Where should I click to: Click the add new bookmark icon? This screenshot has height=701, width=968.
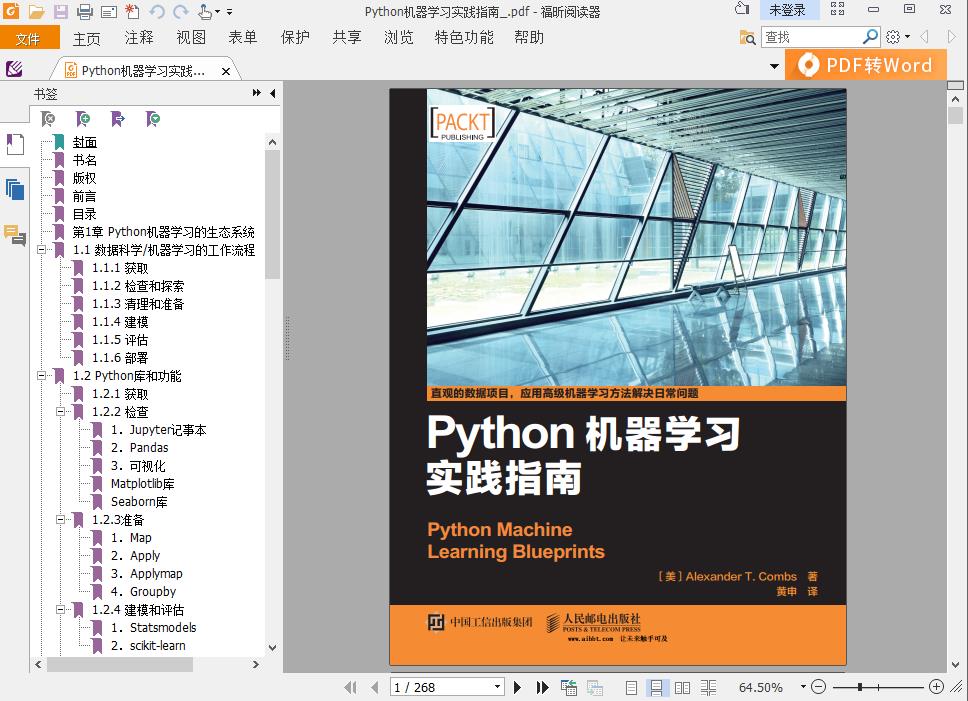[83, 118]
